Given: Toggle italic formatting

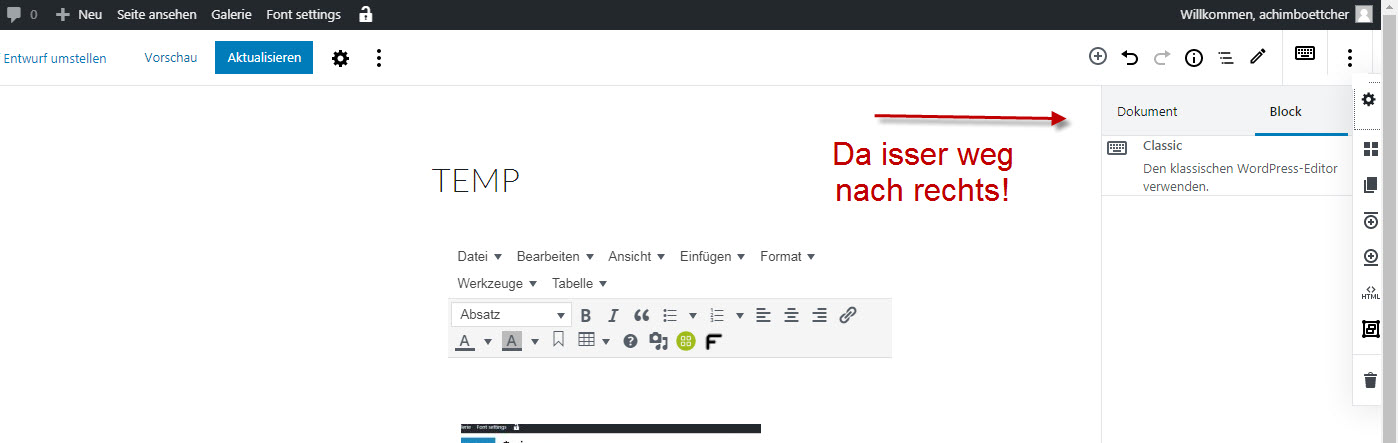Looking at the screenshot, I should click(614, 315).
